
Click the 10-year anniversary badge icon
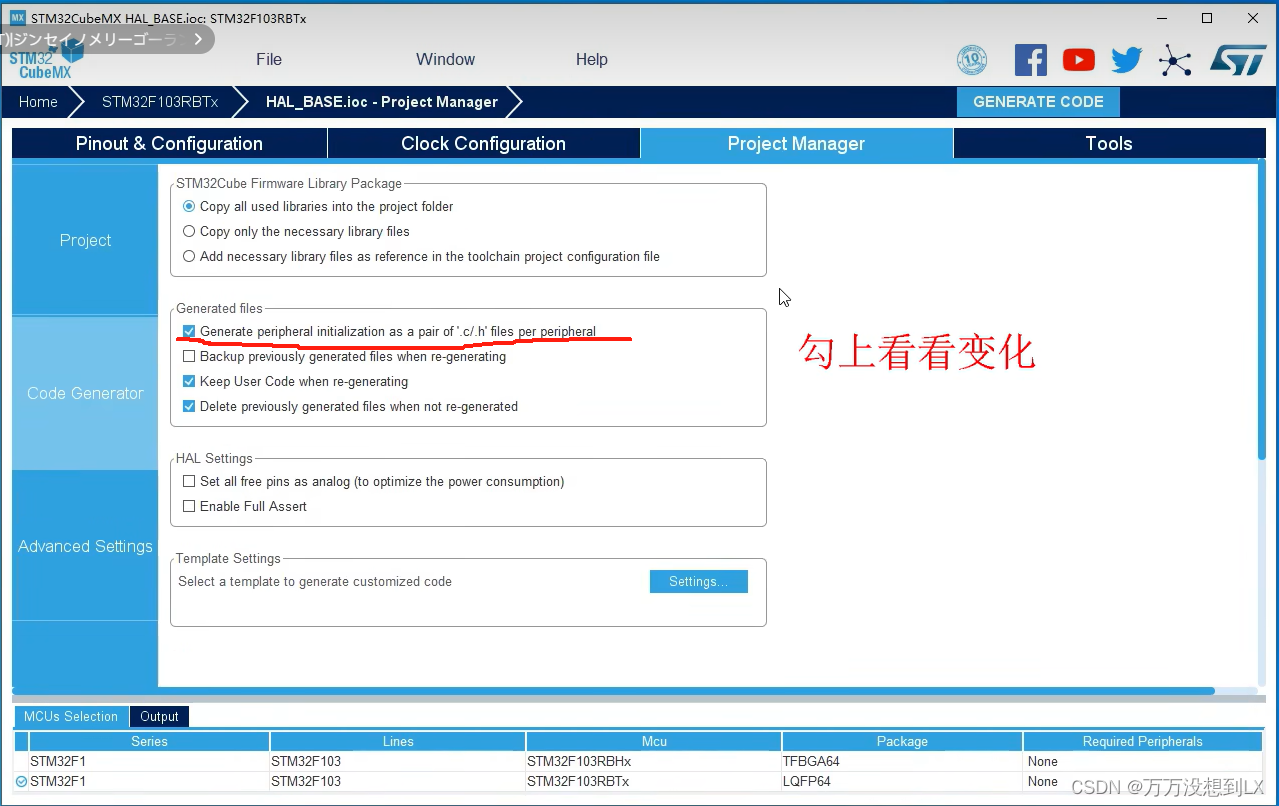tap(971, 60)
